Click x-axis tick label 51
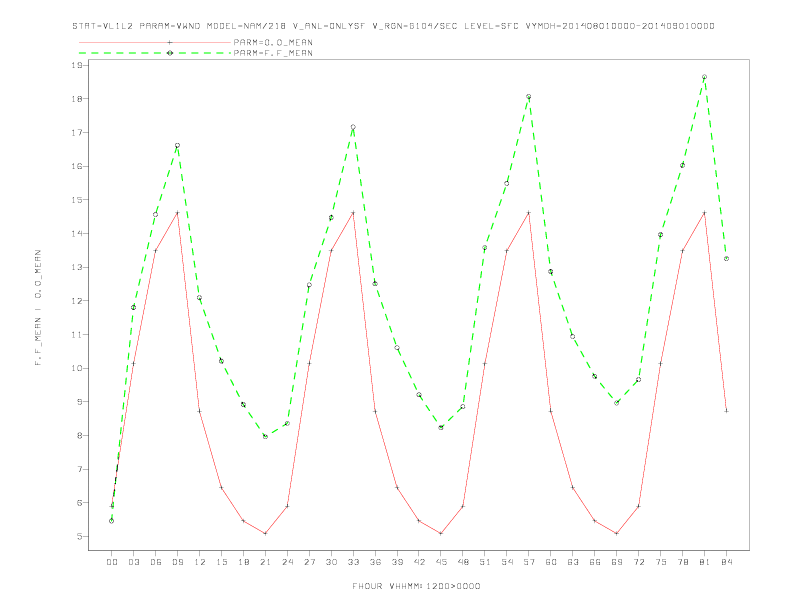This screenshot has height=612, width=792. pyautogui.click(x=485, y=562)
